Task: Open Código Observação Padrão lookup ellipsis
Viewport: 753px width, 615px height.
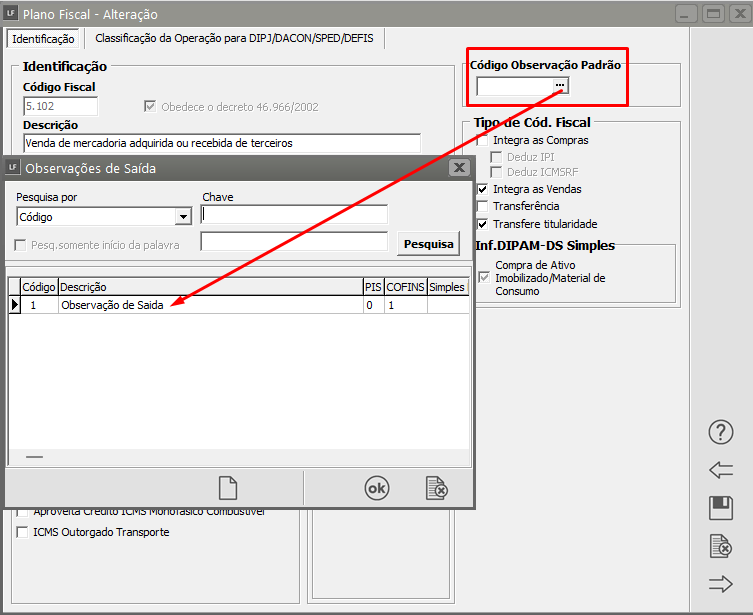Action: [560, 87]
